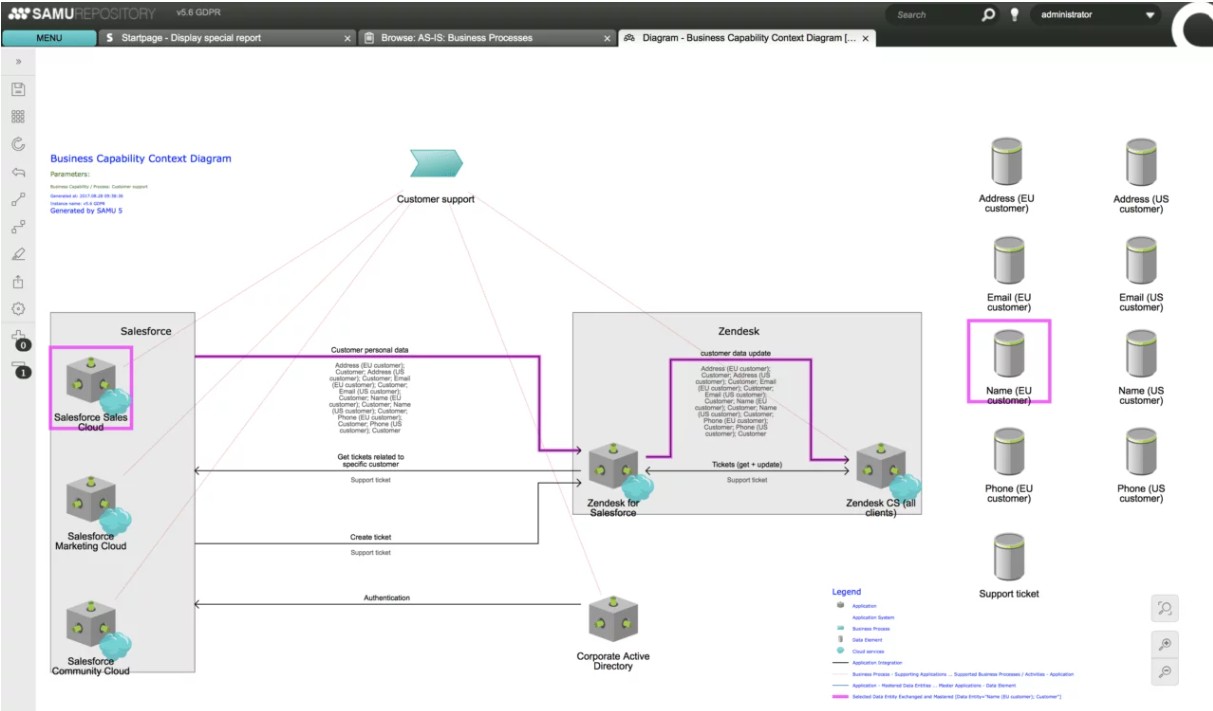Screen dimensions: 1213x711
Task: Open diagram settings gear icon
Action: 18,309
